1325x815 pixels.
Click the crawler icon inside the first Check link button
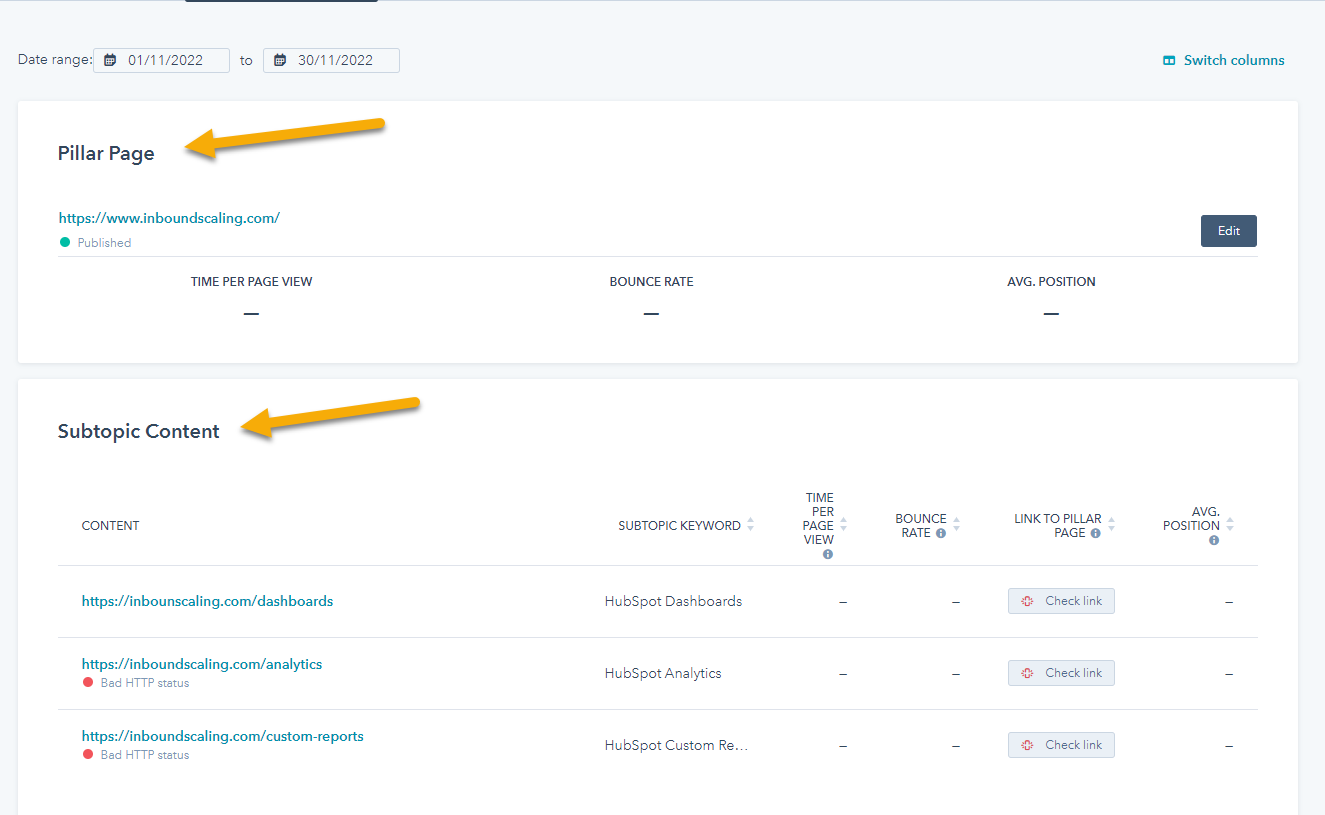coord(1028,600)
